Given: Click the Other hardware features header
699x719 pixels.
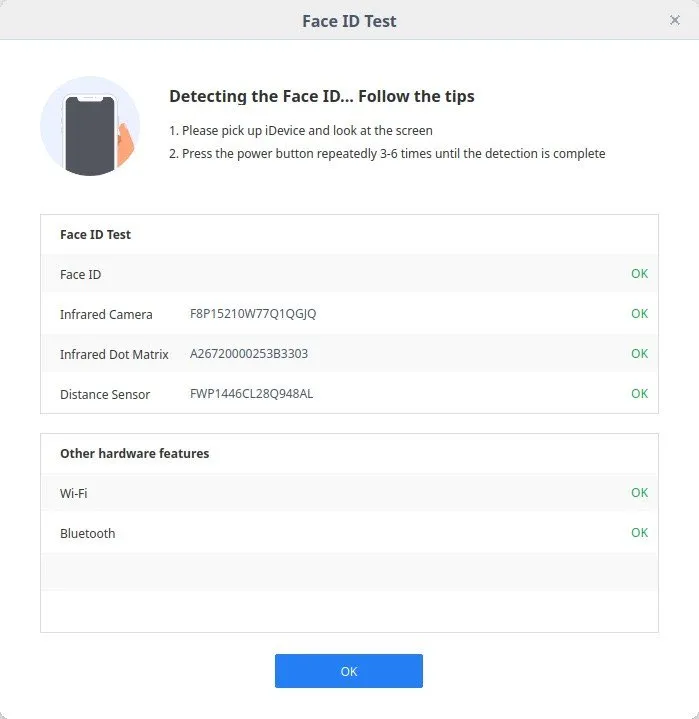Looking at the screenshot, I should [x=134, y=453].
